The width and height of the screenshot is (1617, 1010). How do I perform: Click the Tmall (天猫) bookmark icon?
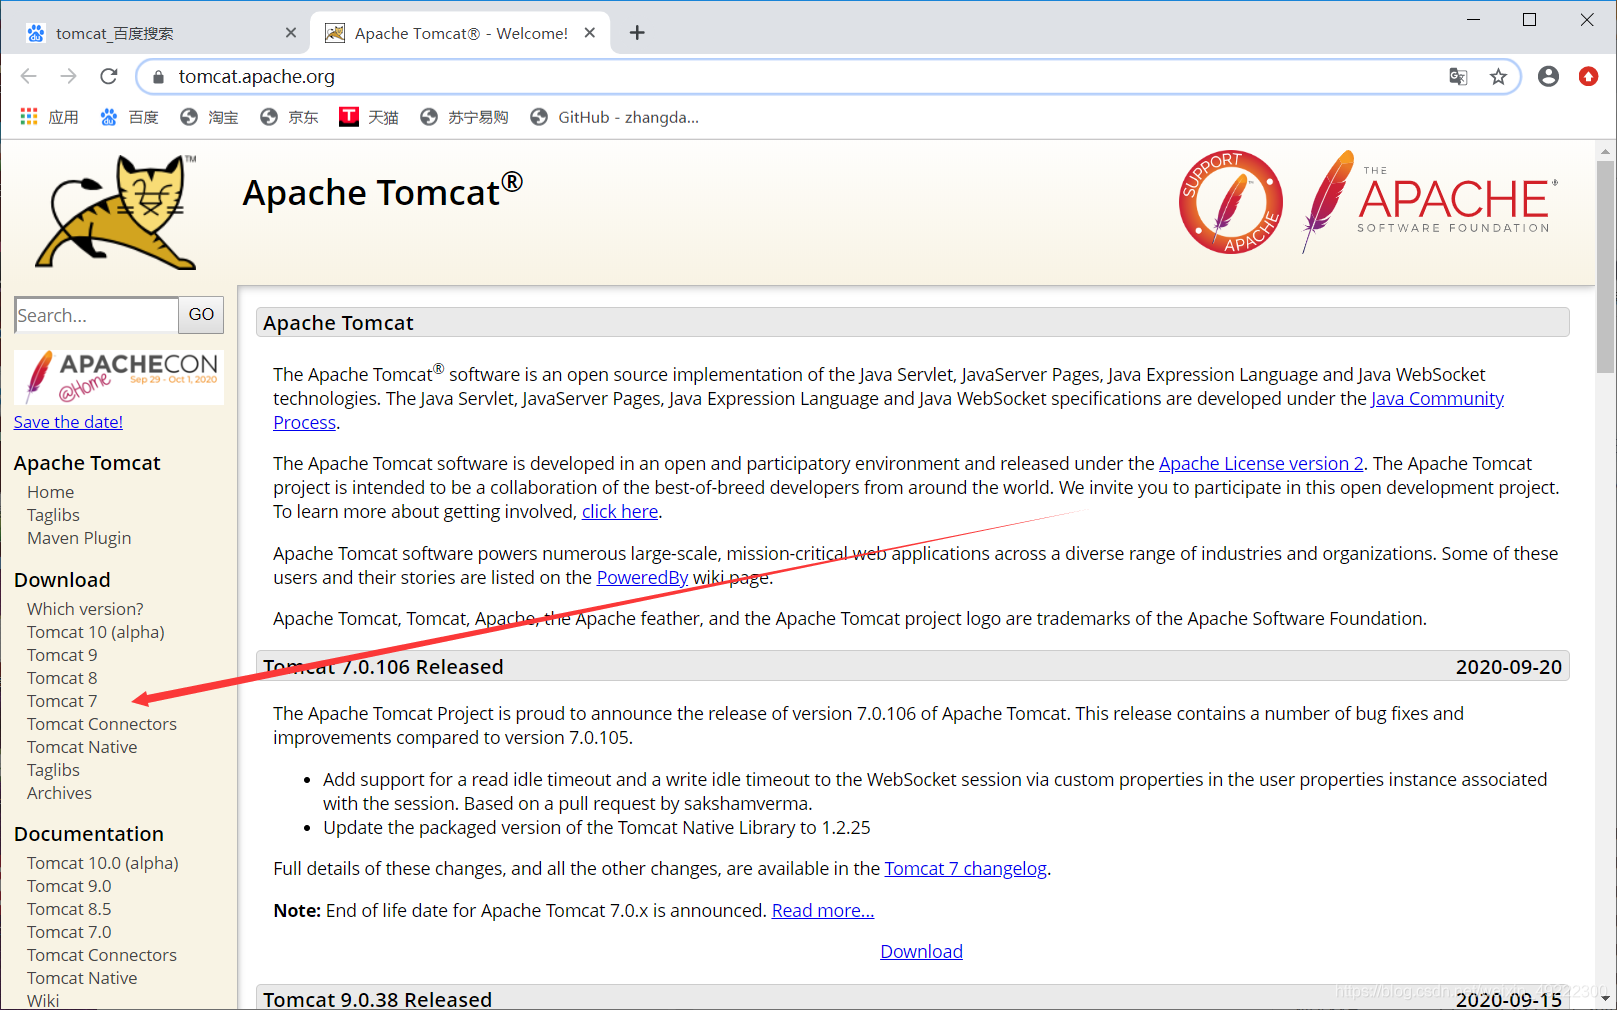[x=348, y=117]
